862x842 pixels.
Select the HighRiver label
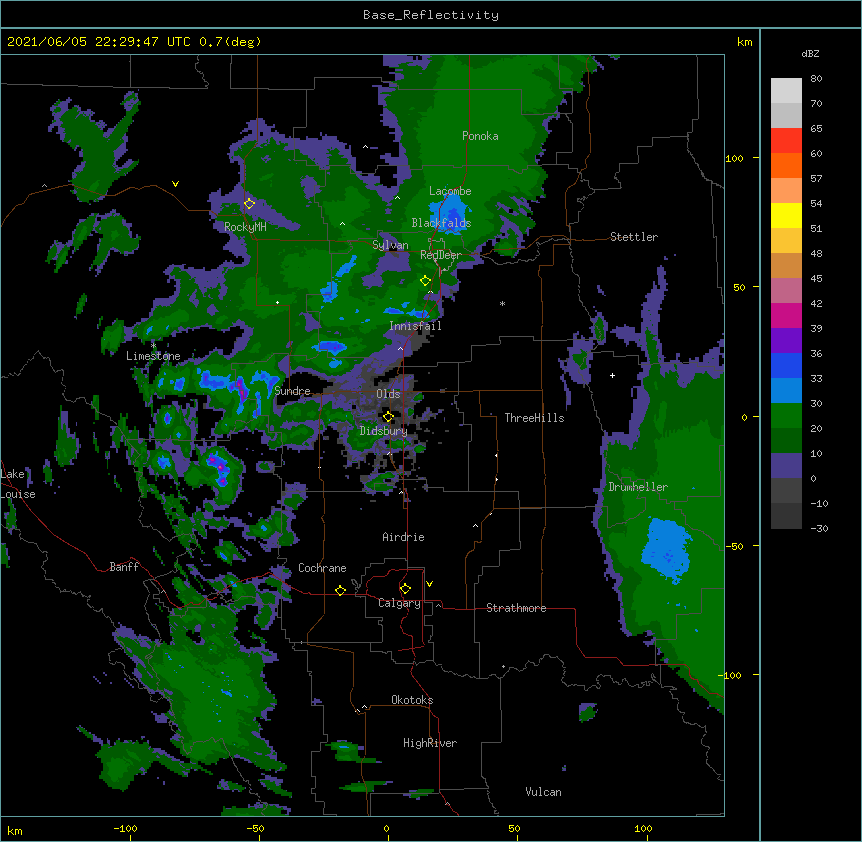click(x=430, y=743)
